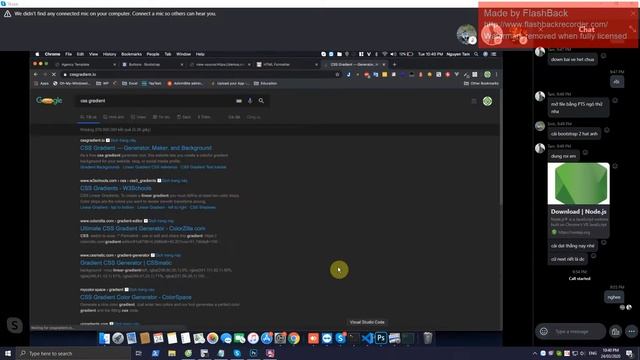This screenshot has height=360, width=640.
Task: Open the Apps bookmark shortcut
Action: click(41, 83)
